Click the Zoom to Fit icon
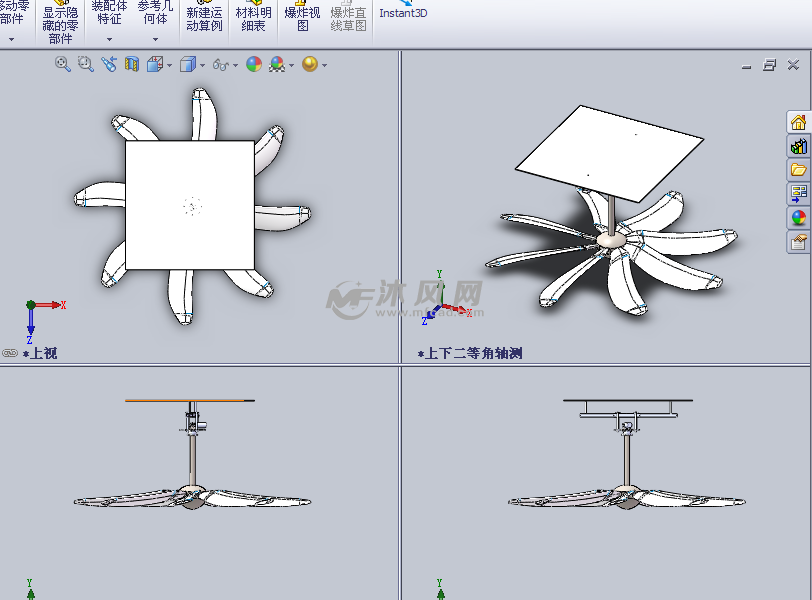Viewport: 812px width, 600px height. coord(63,64)
